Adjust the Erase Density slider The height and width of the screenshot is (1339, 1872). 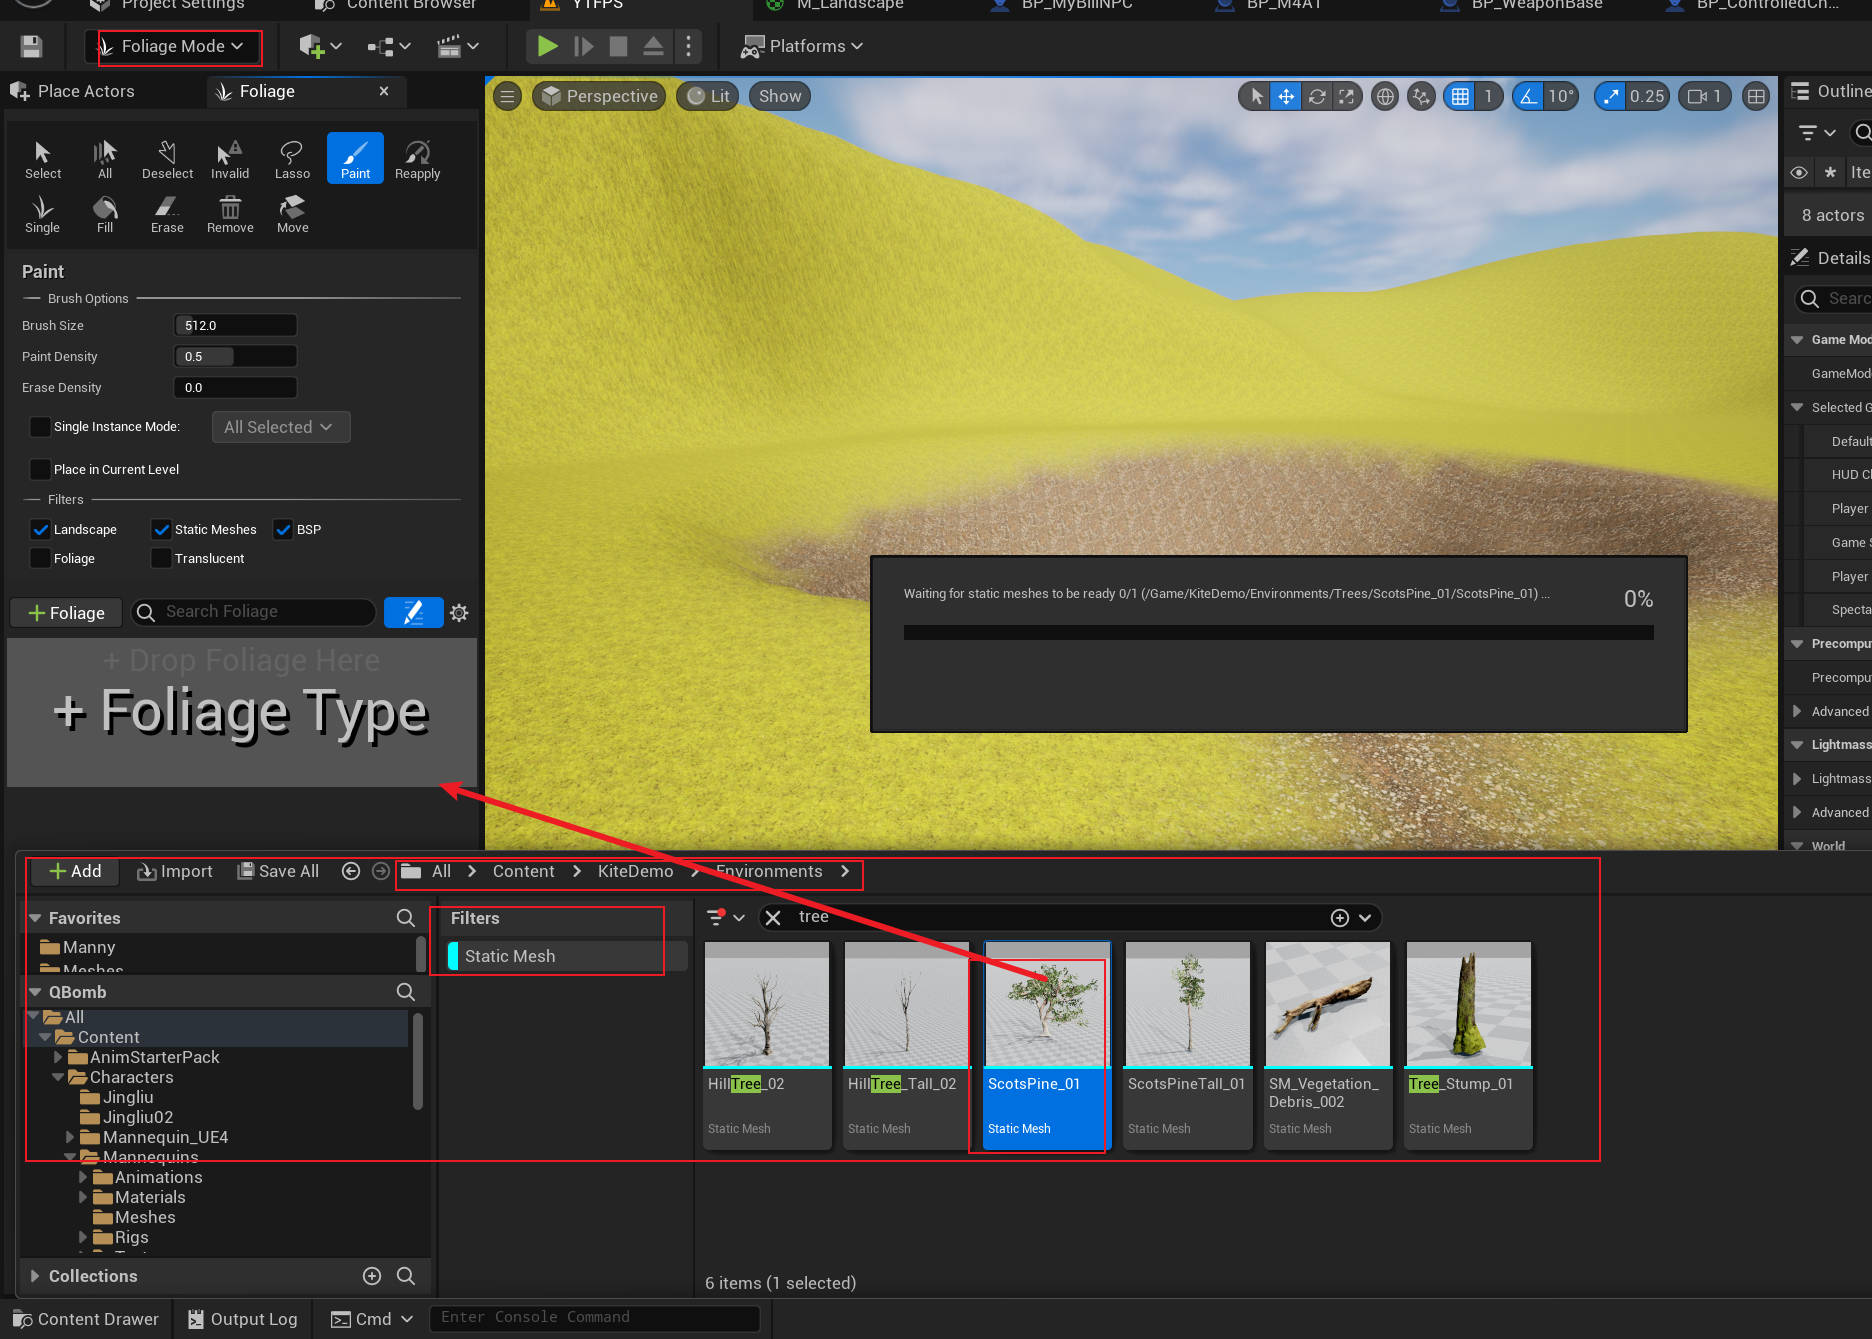click(x=236, y=387)
